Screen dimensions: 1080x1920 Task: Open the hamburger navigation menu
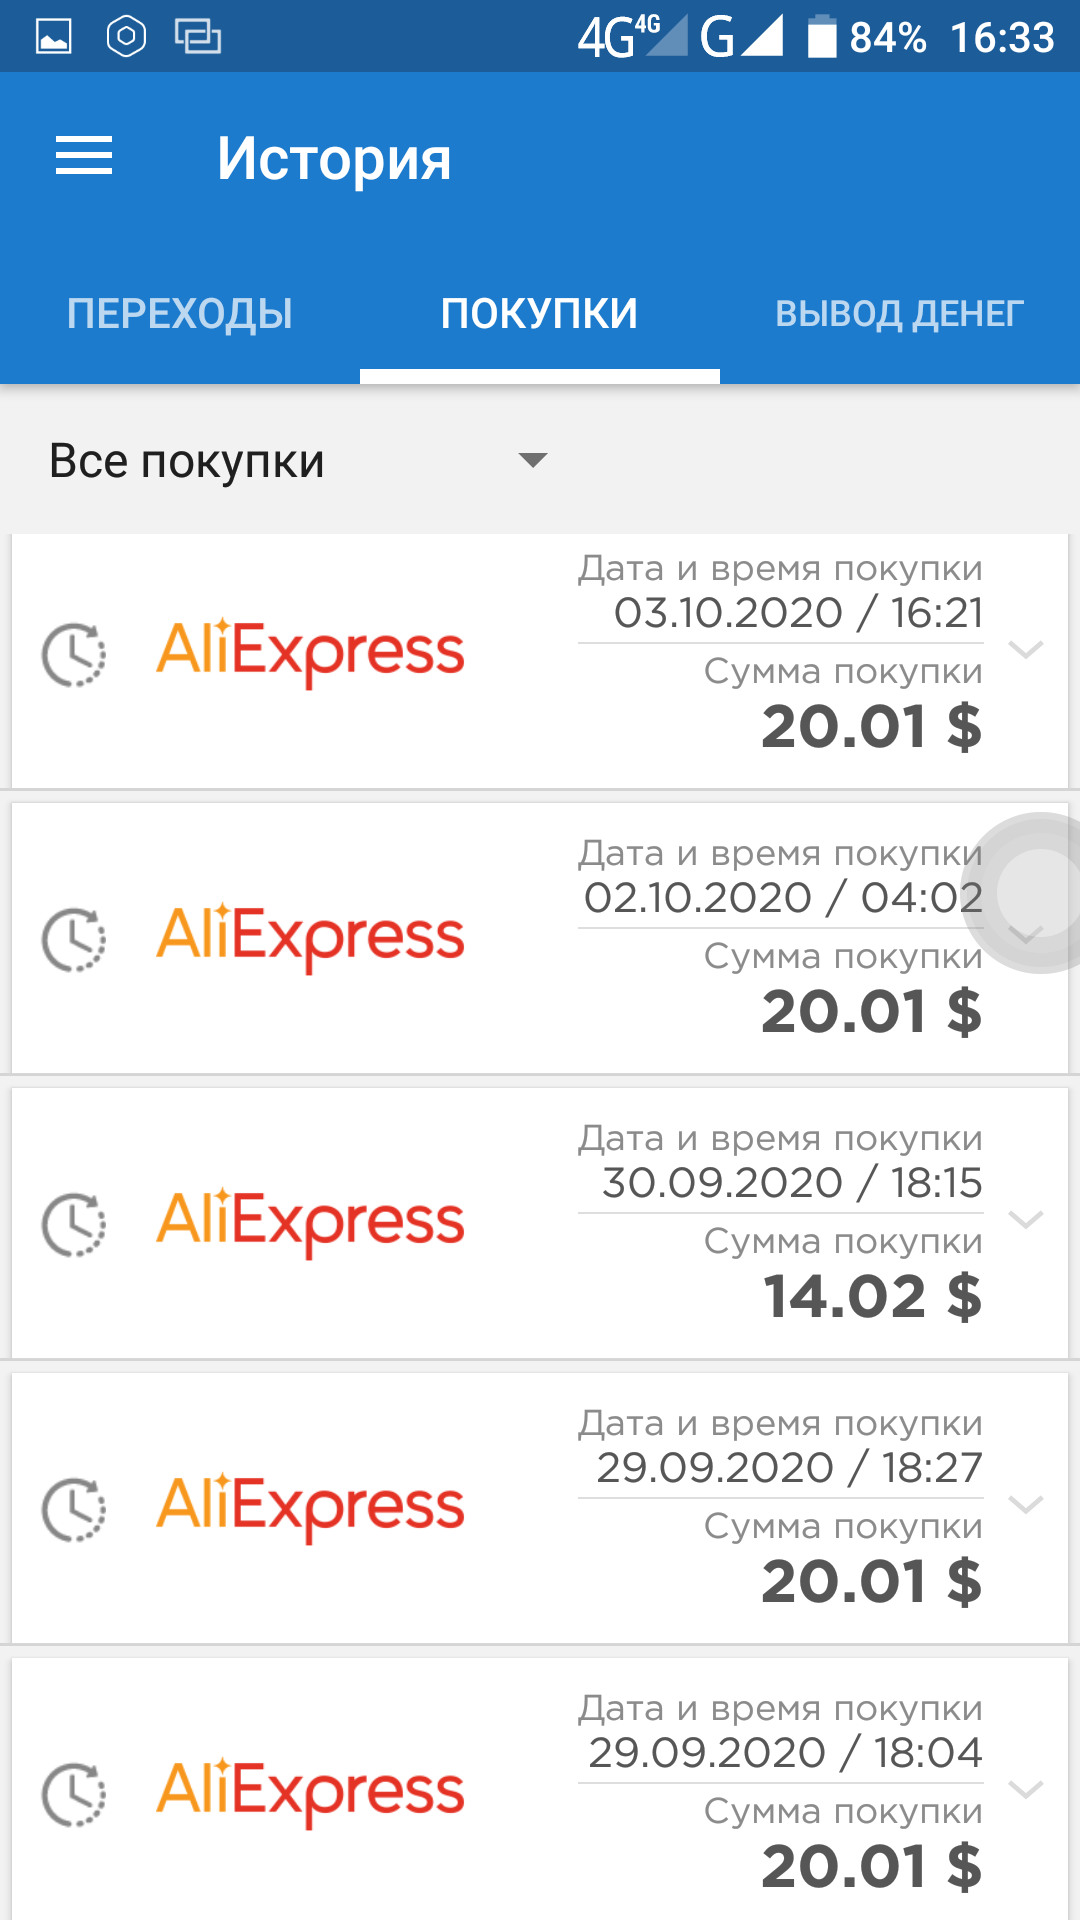coord(84,156)
